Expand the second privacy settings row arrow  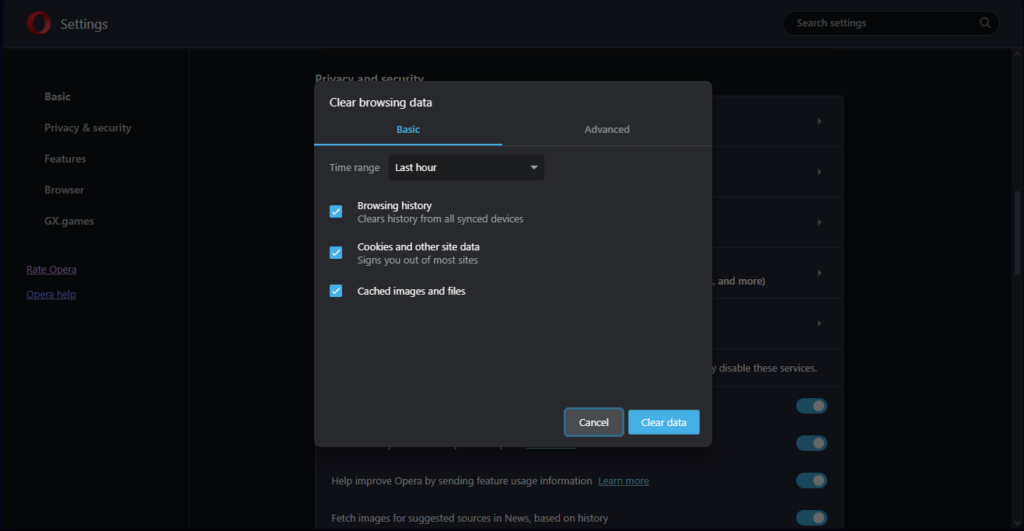(x=819, y=172)
